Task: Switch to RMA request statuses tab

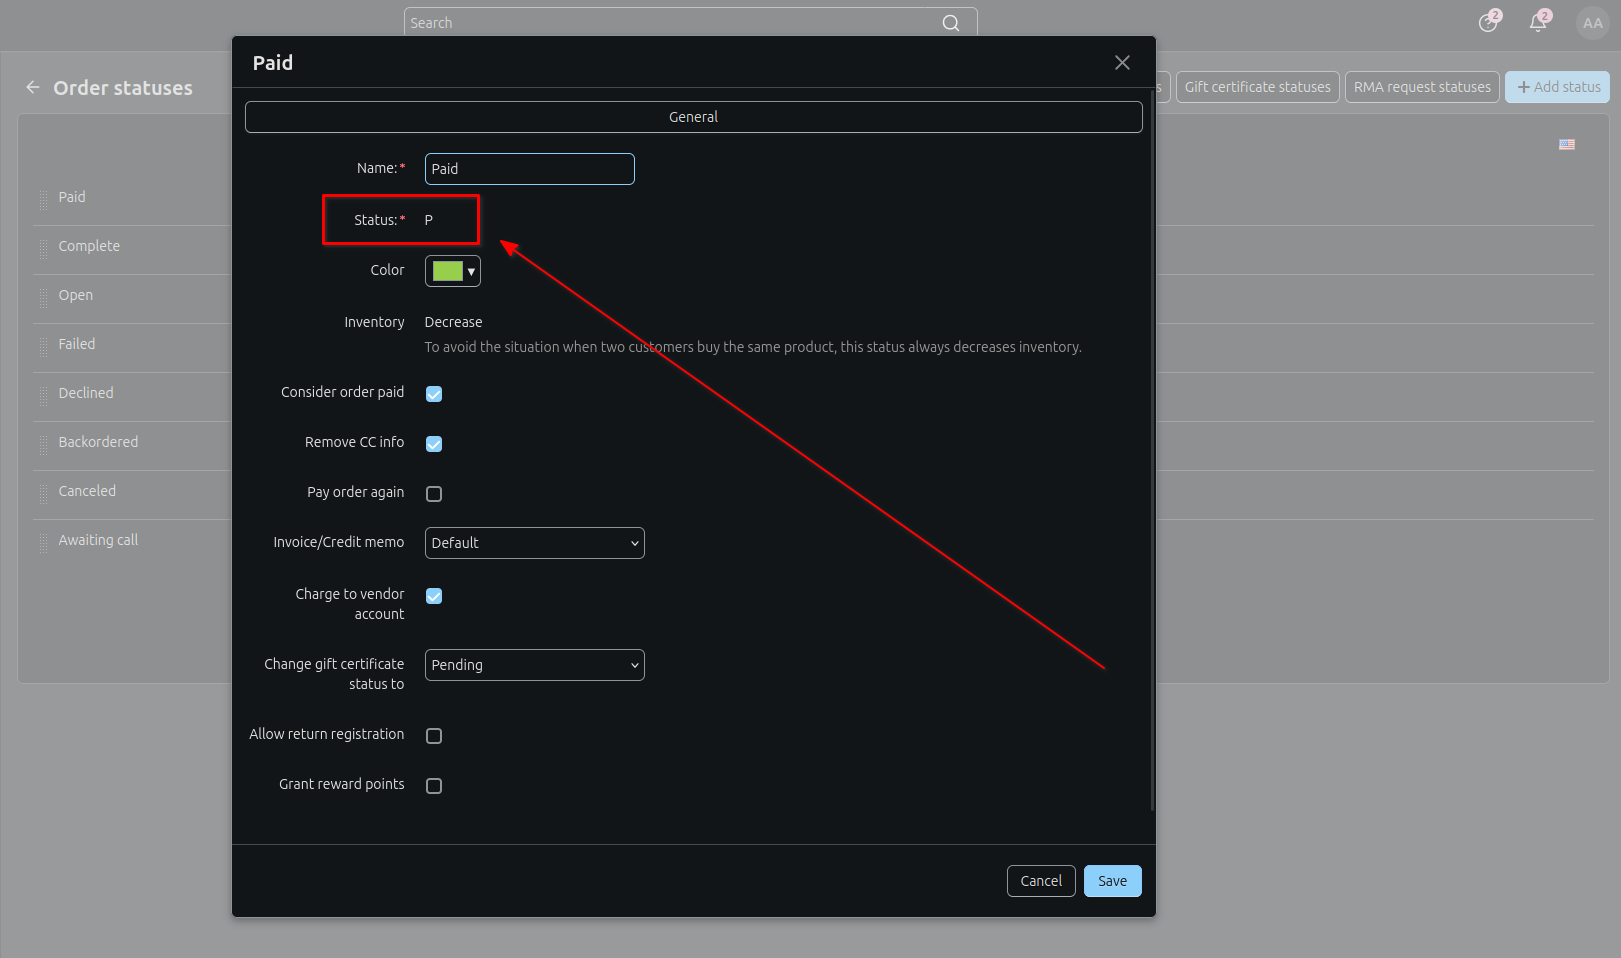Action: (1422, 87)
